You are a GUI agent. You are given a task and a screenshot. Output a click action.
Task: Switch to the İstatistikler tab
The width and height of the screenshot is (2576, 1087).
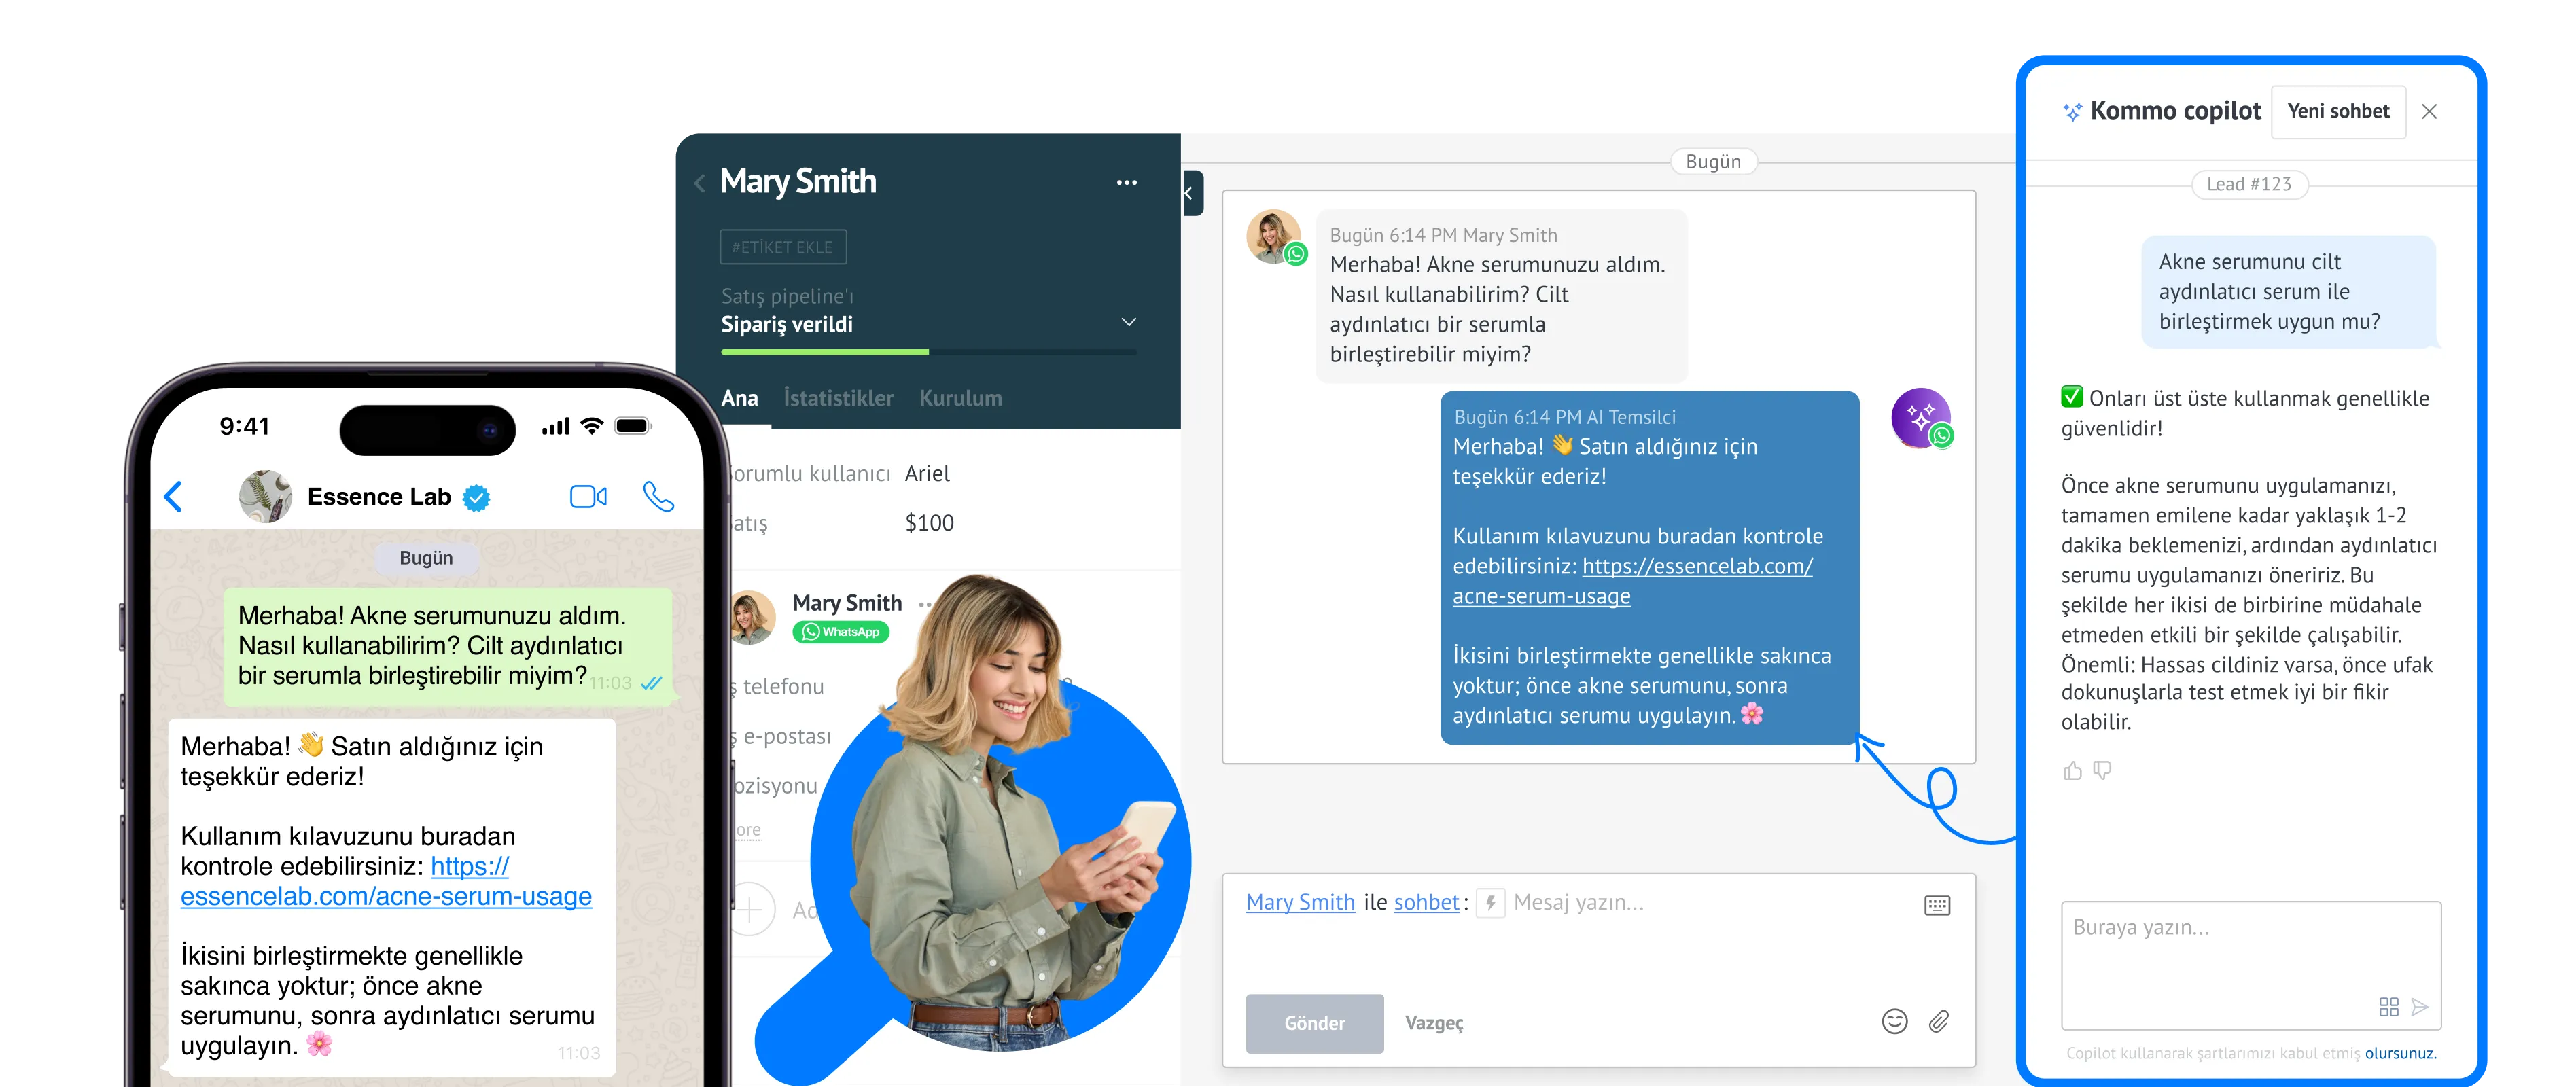pyautogui.click(x=838, y=398)
